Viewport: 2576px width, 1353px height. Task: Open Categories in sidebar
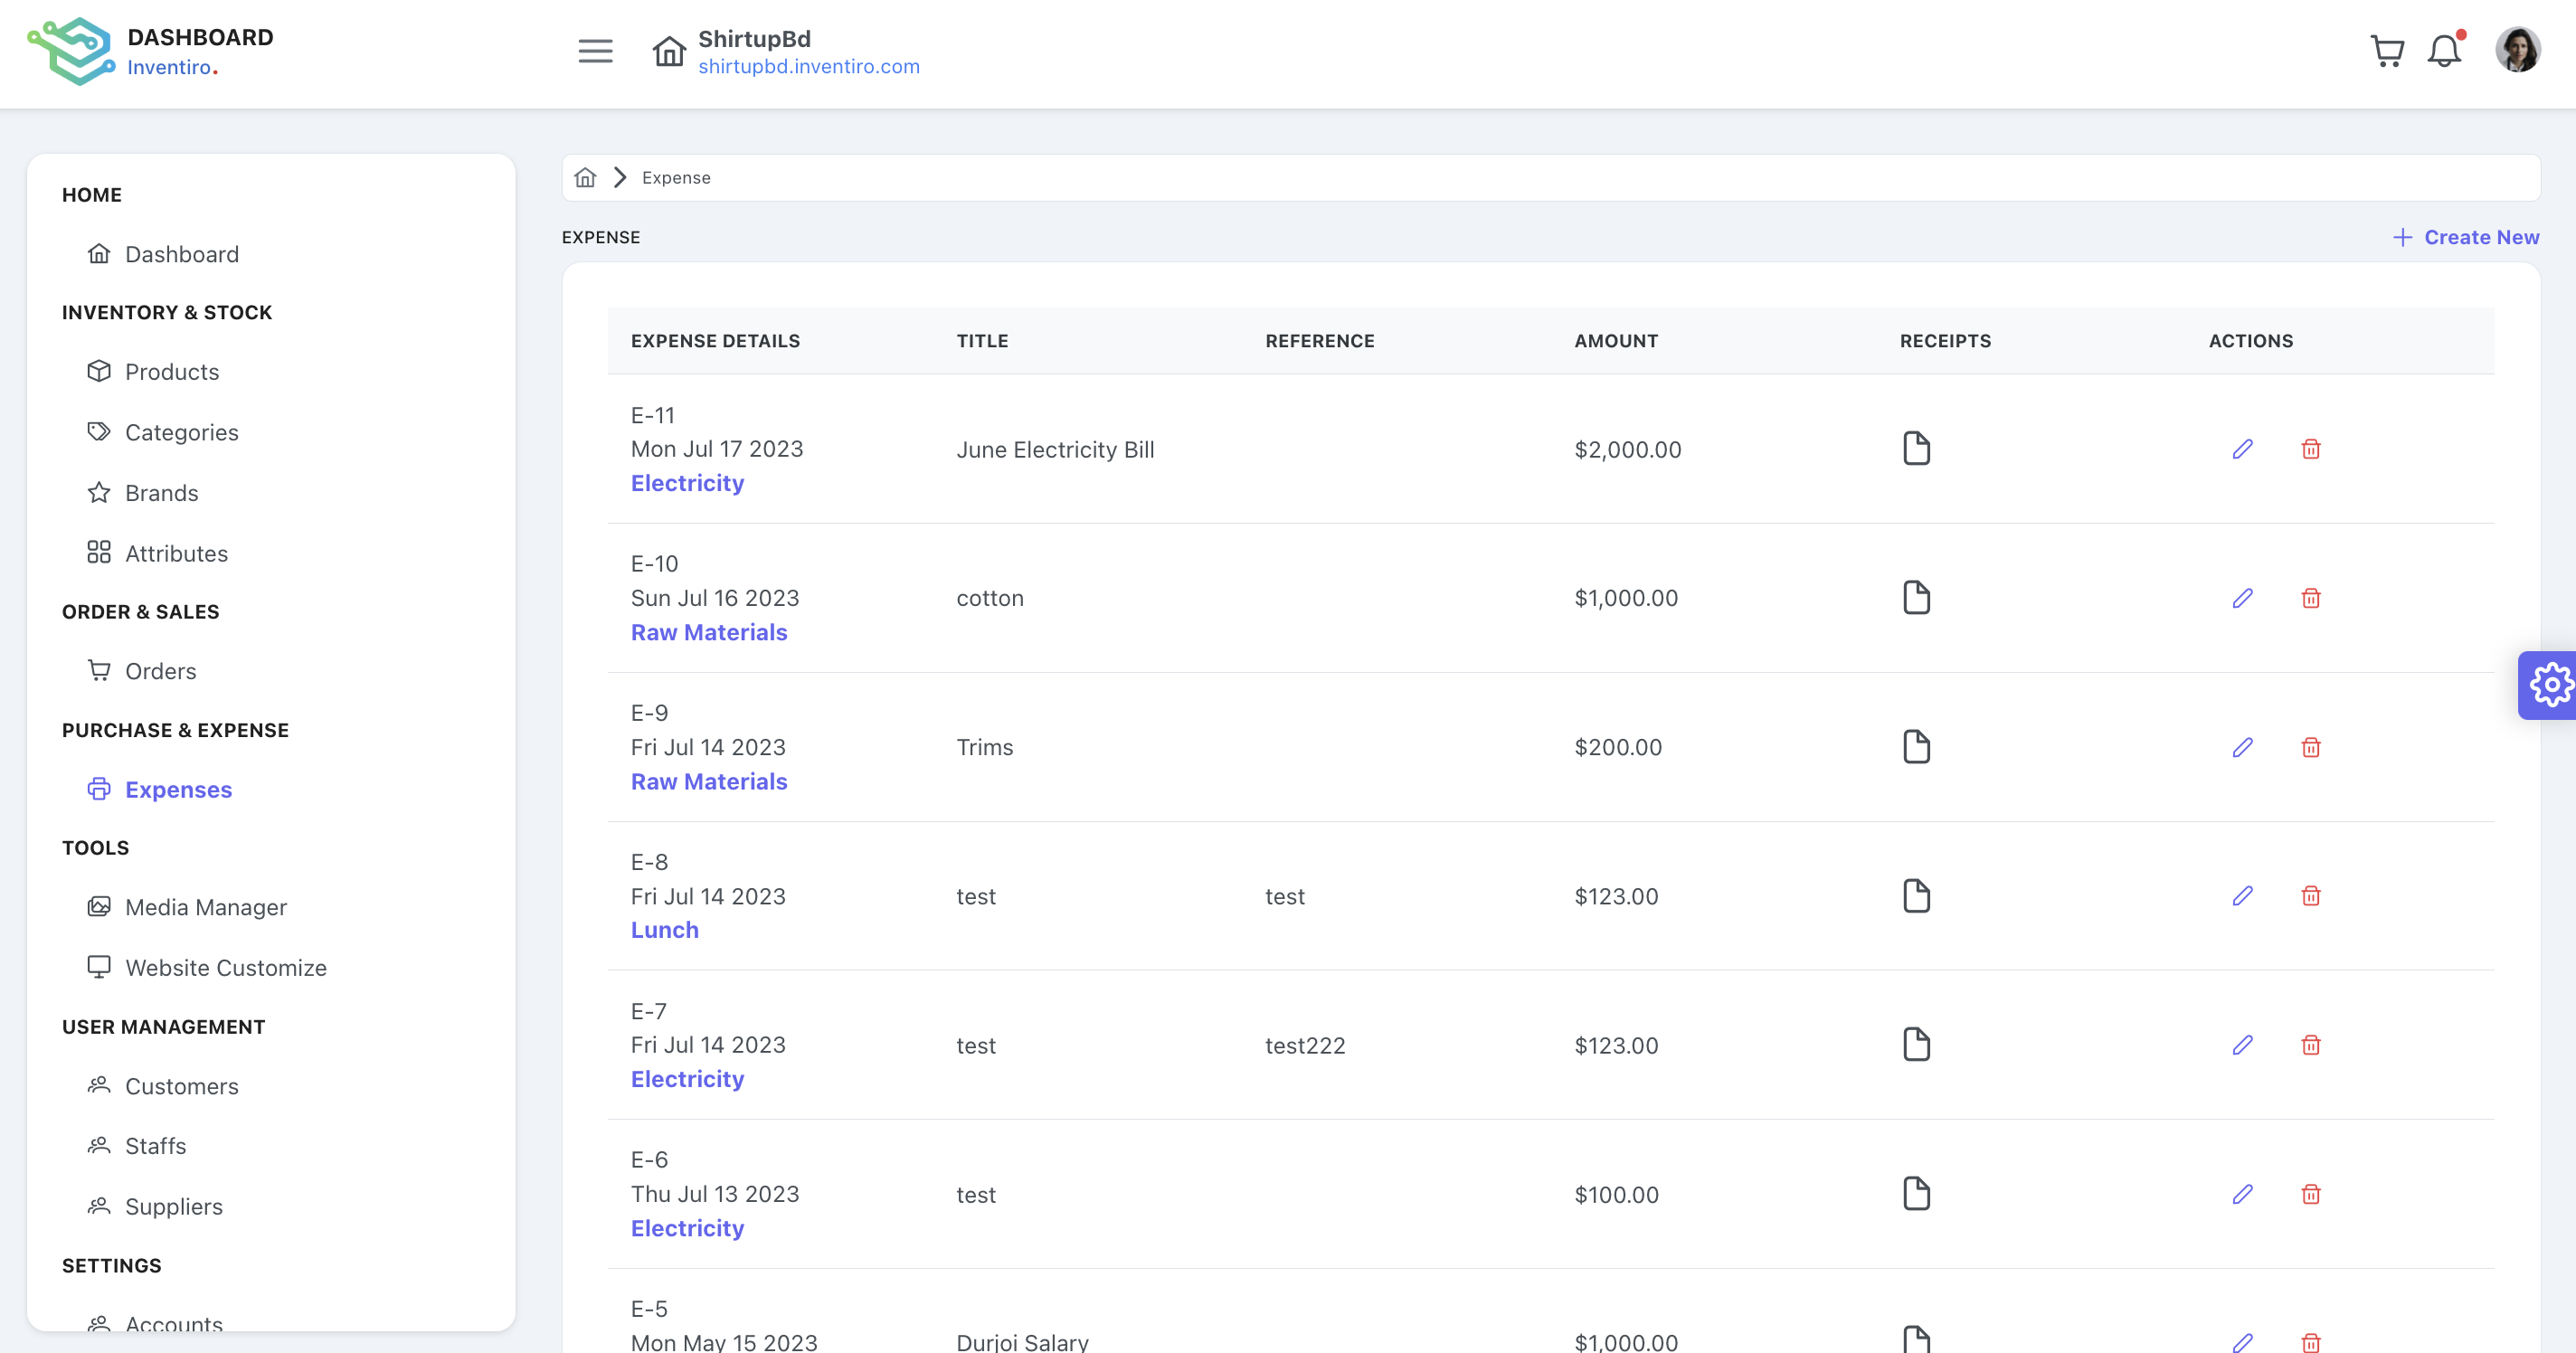click(x=163, y=432)
